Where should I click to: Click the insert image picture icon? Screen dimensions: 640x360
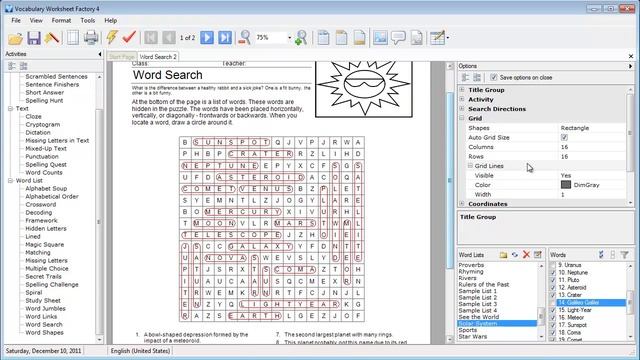pos(380,38)
